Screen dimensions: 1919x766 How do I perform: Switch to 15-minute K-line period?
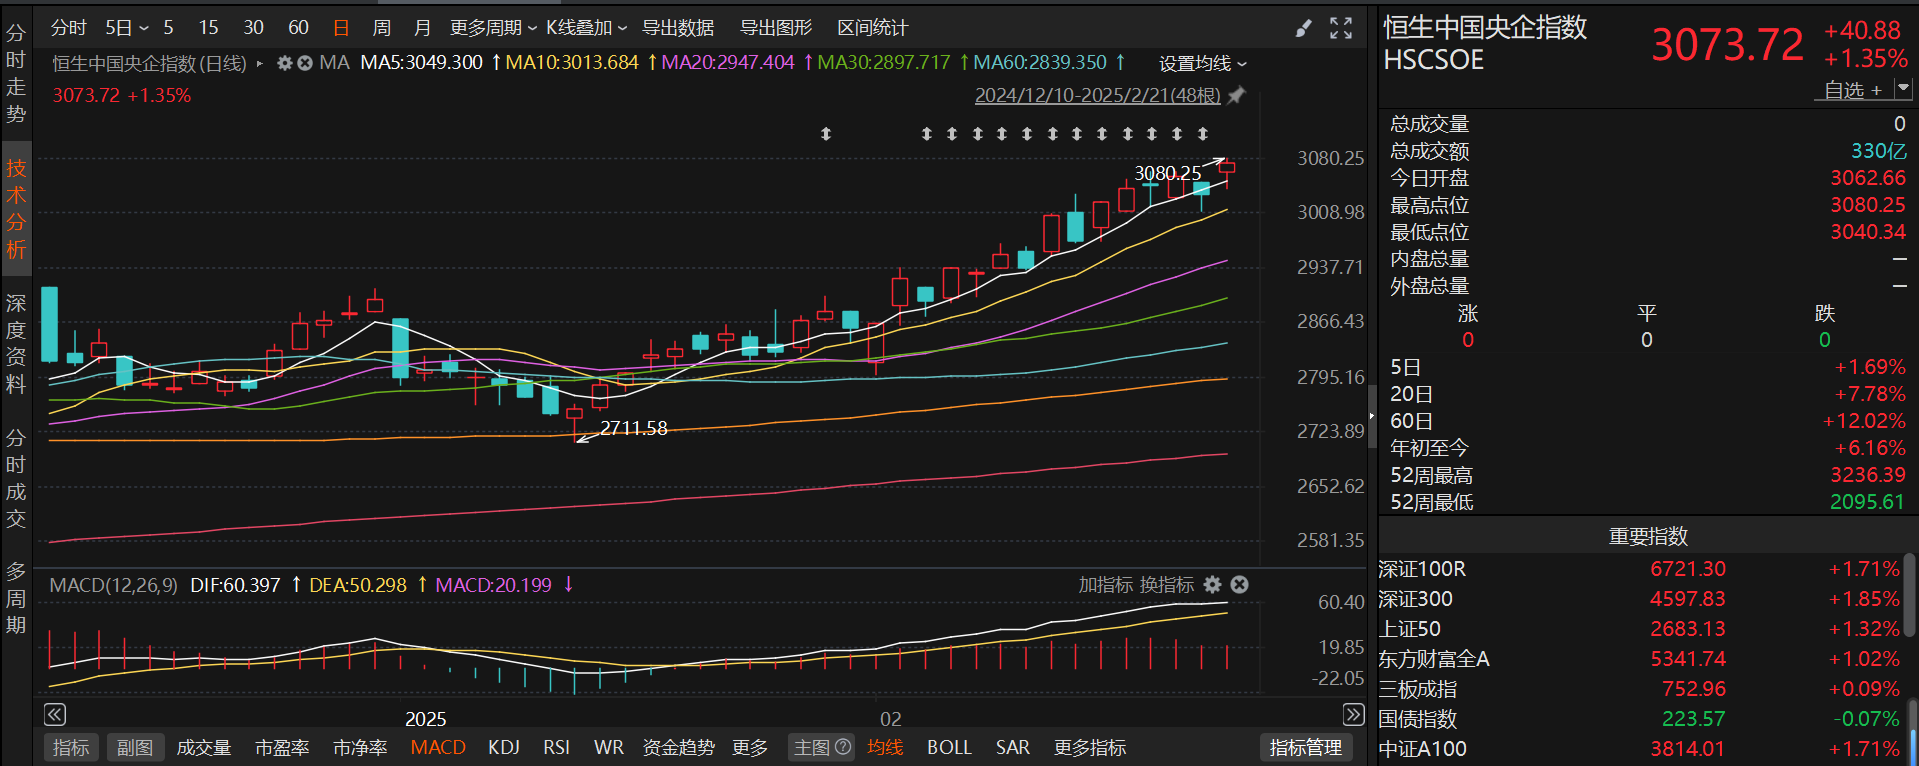coord(208,28)
